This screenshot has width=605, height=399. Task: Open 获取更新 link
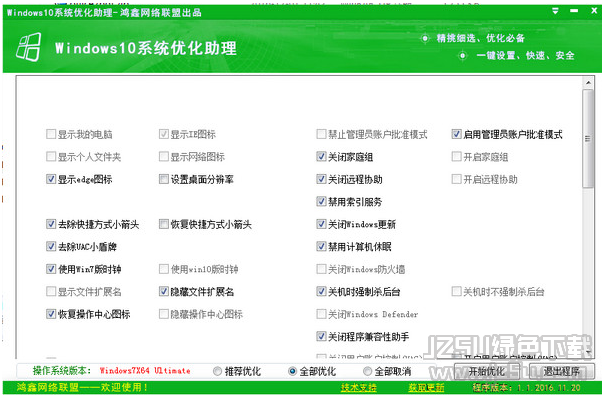click(x=426, y=387)
